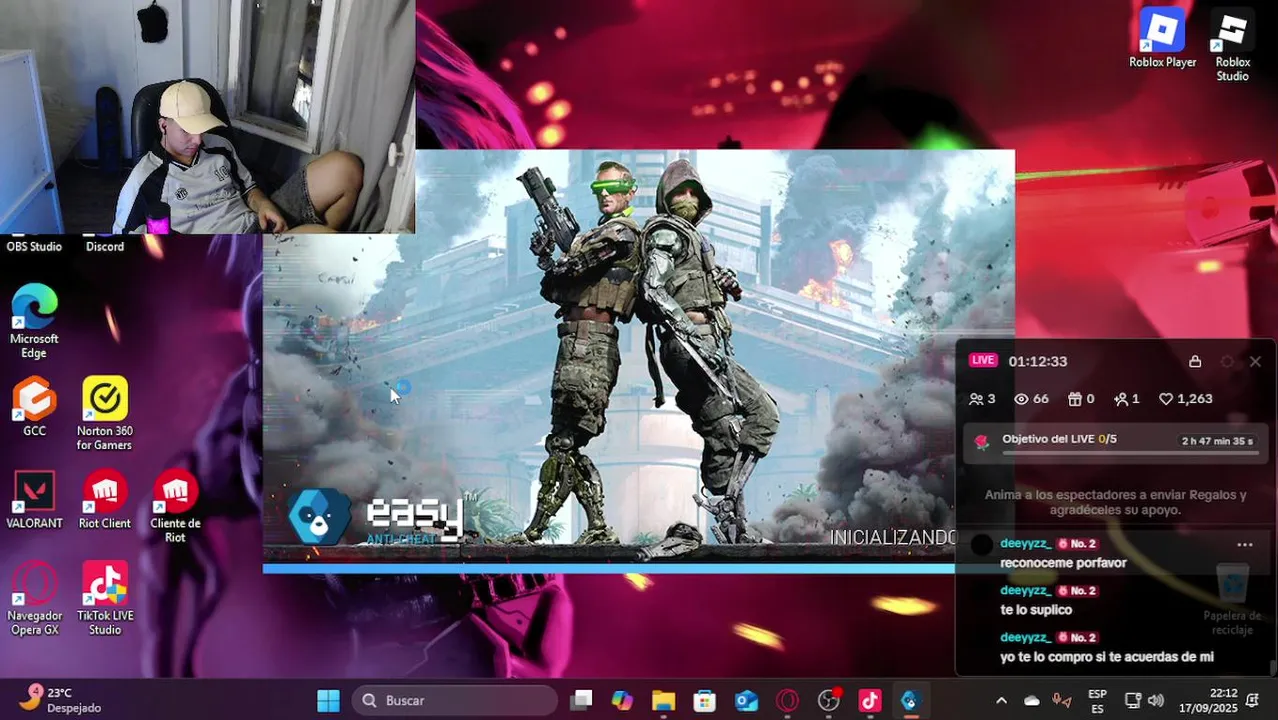Open LIVE panel settings gear
This screenshot has height=720, width=1278.
[1227, 361]
